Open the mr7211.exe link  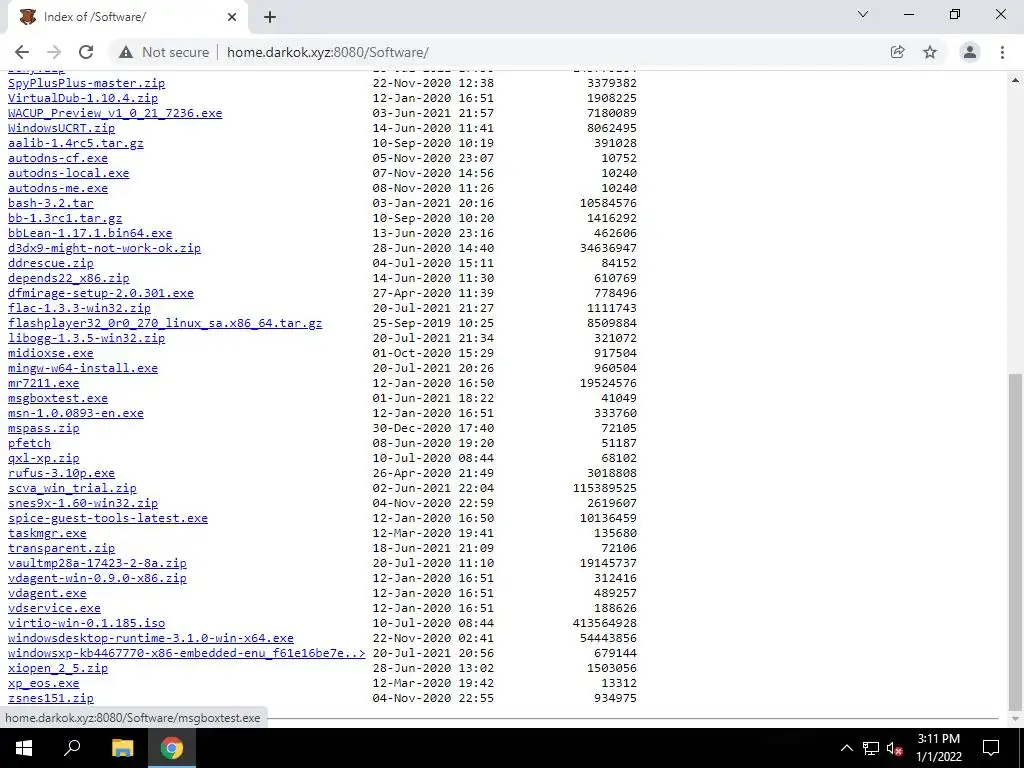pyautogui.click(x=43, y=383)
